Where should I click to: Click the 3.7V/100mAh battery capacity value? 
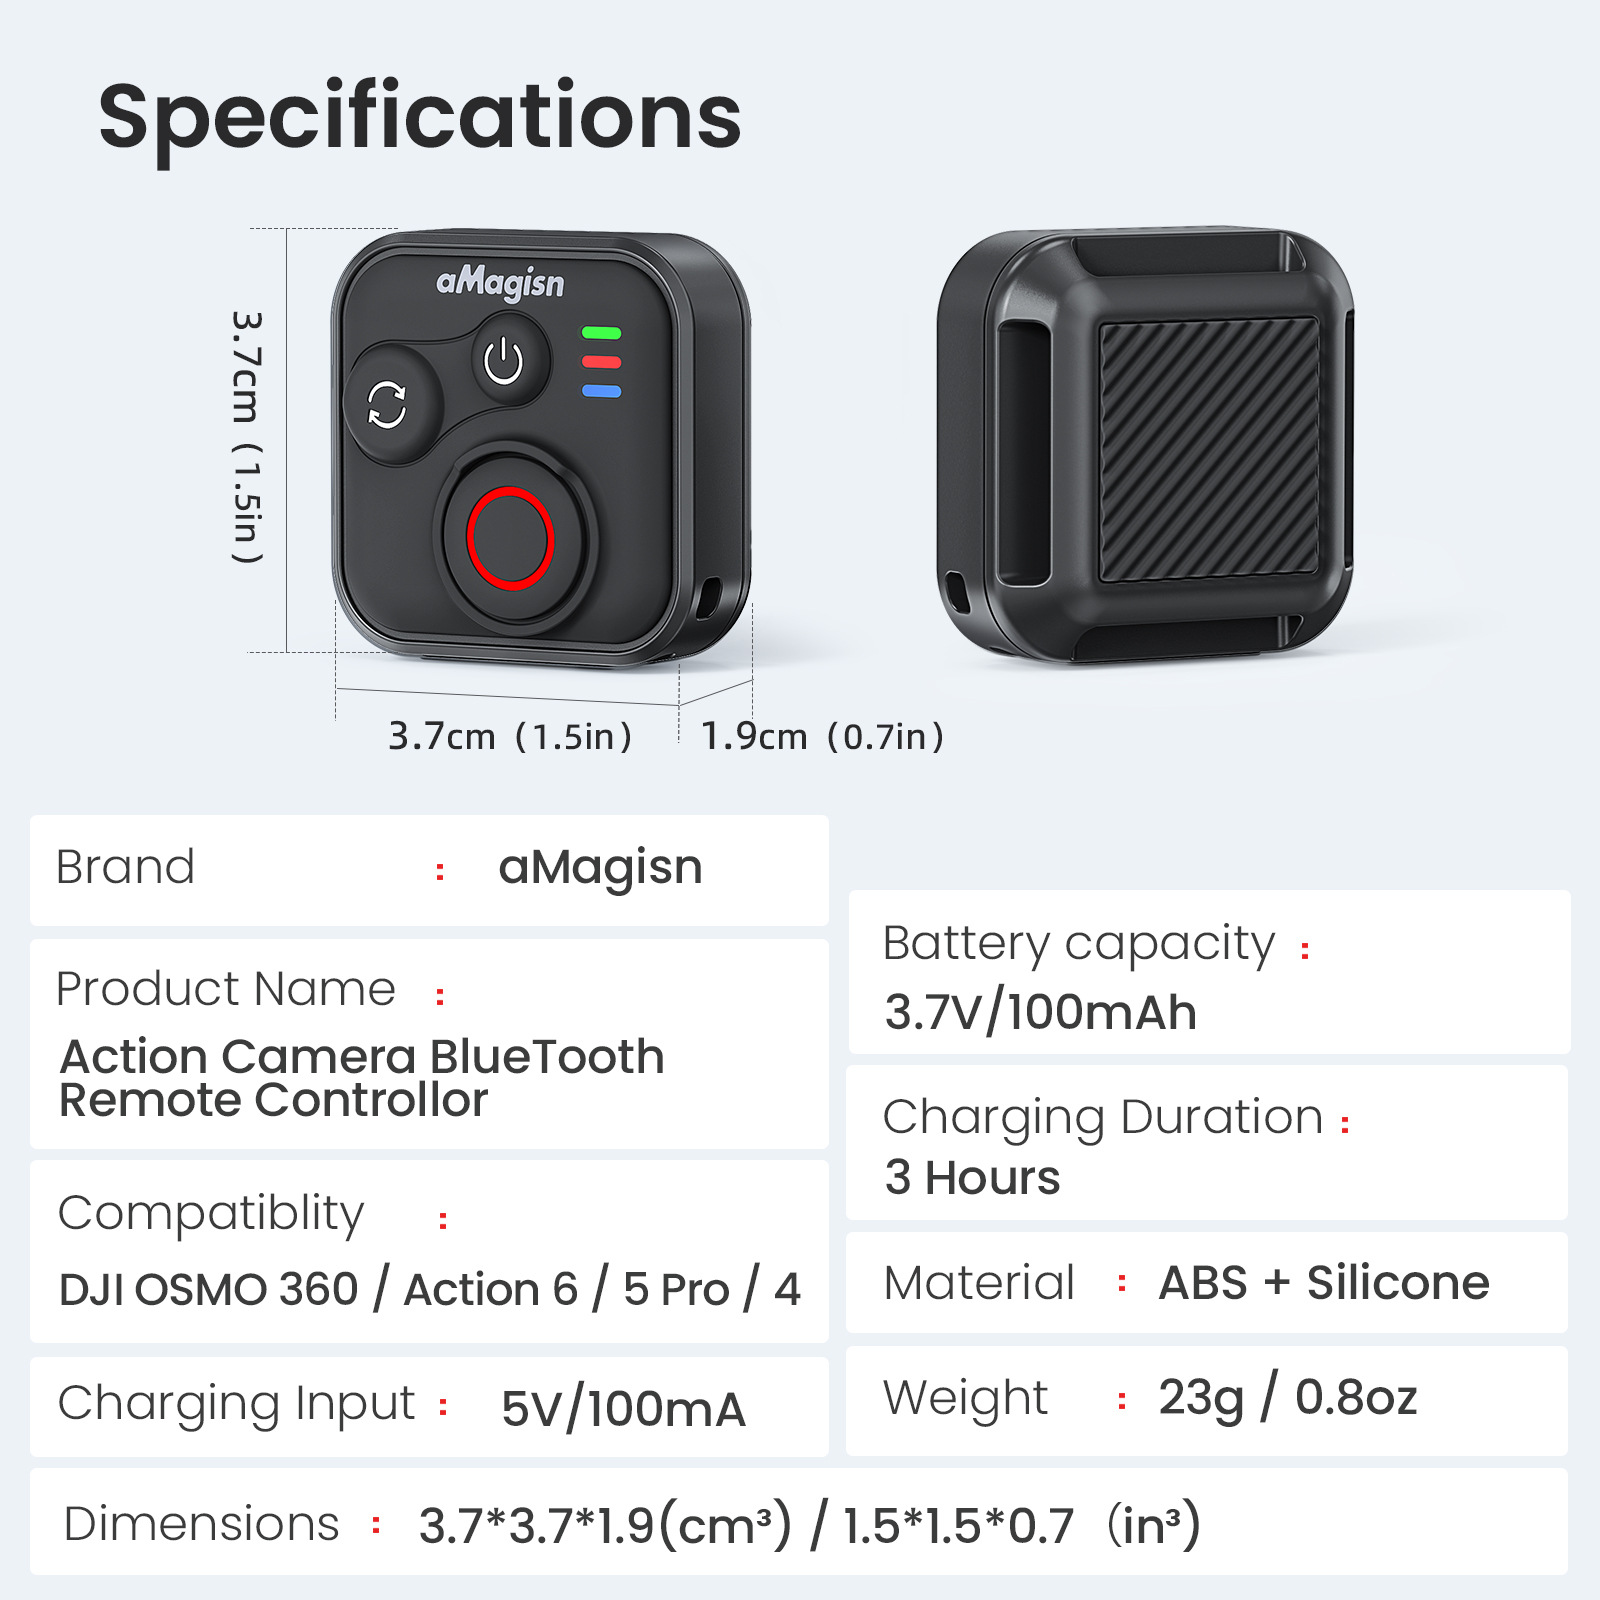coord(1040,1012)
